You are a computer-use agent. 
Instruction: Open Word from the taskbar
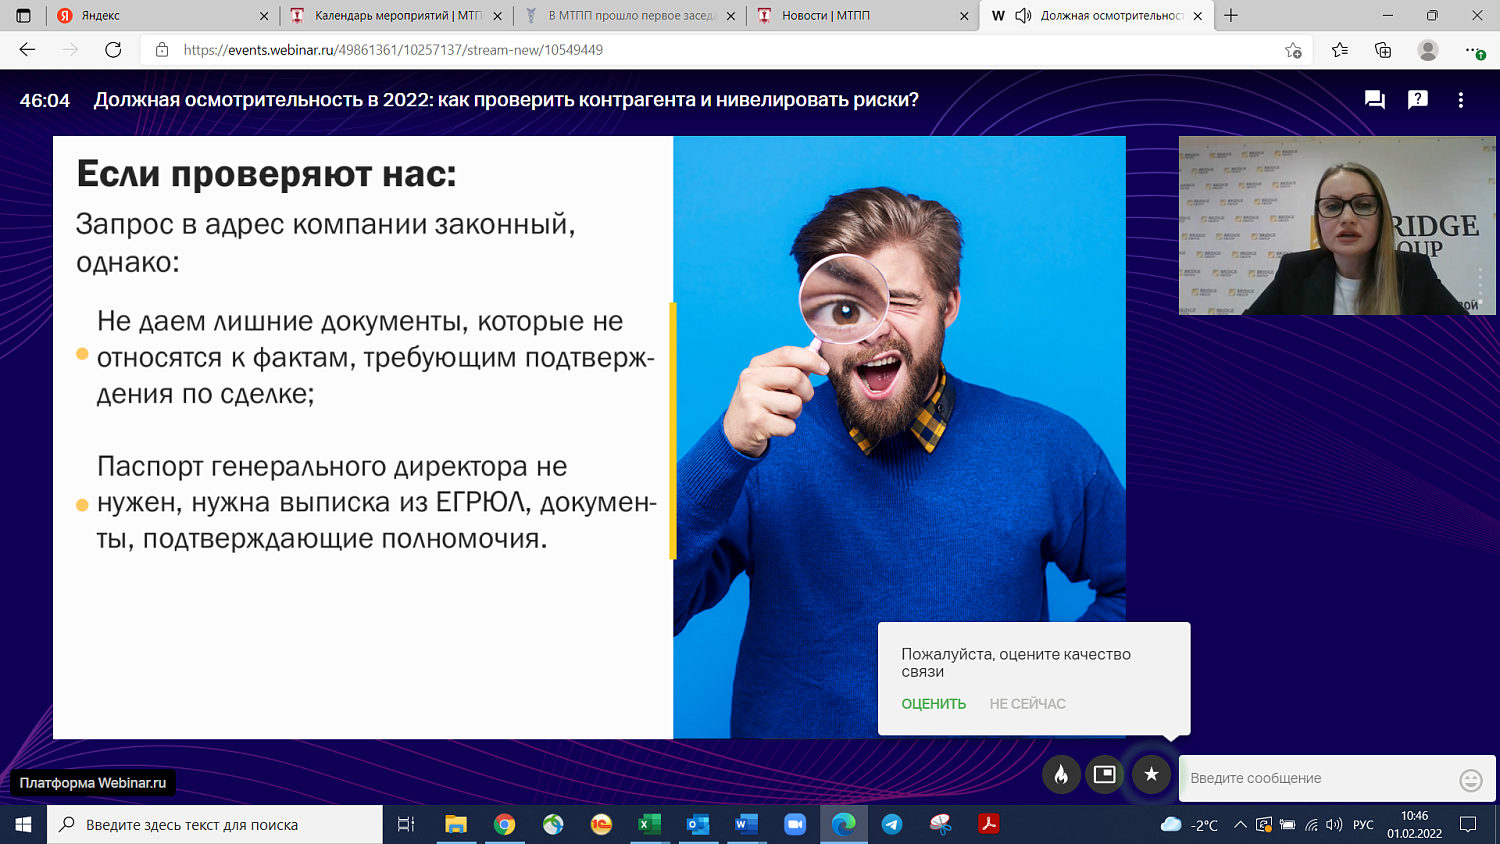[x=746, y=825]
